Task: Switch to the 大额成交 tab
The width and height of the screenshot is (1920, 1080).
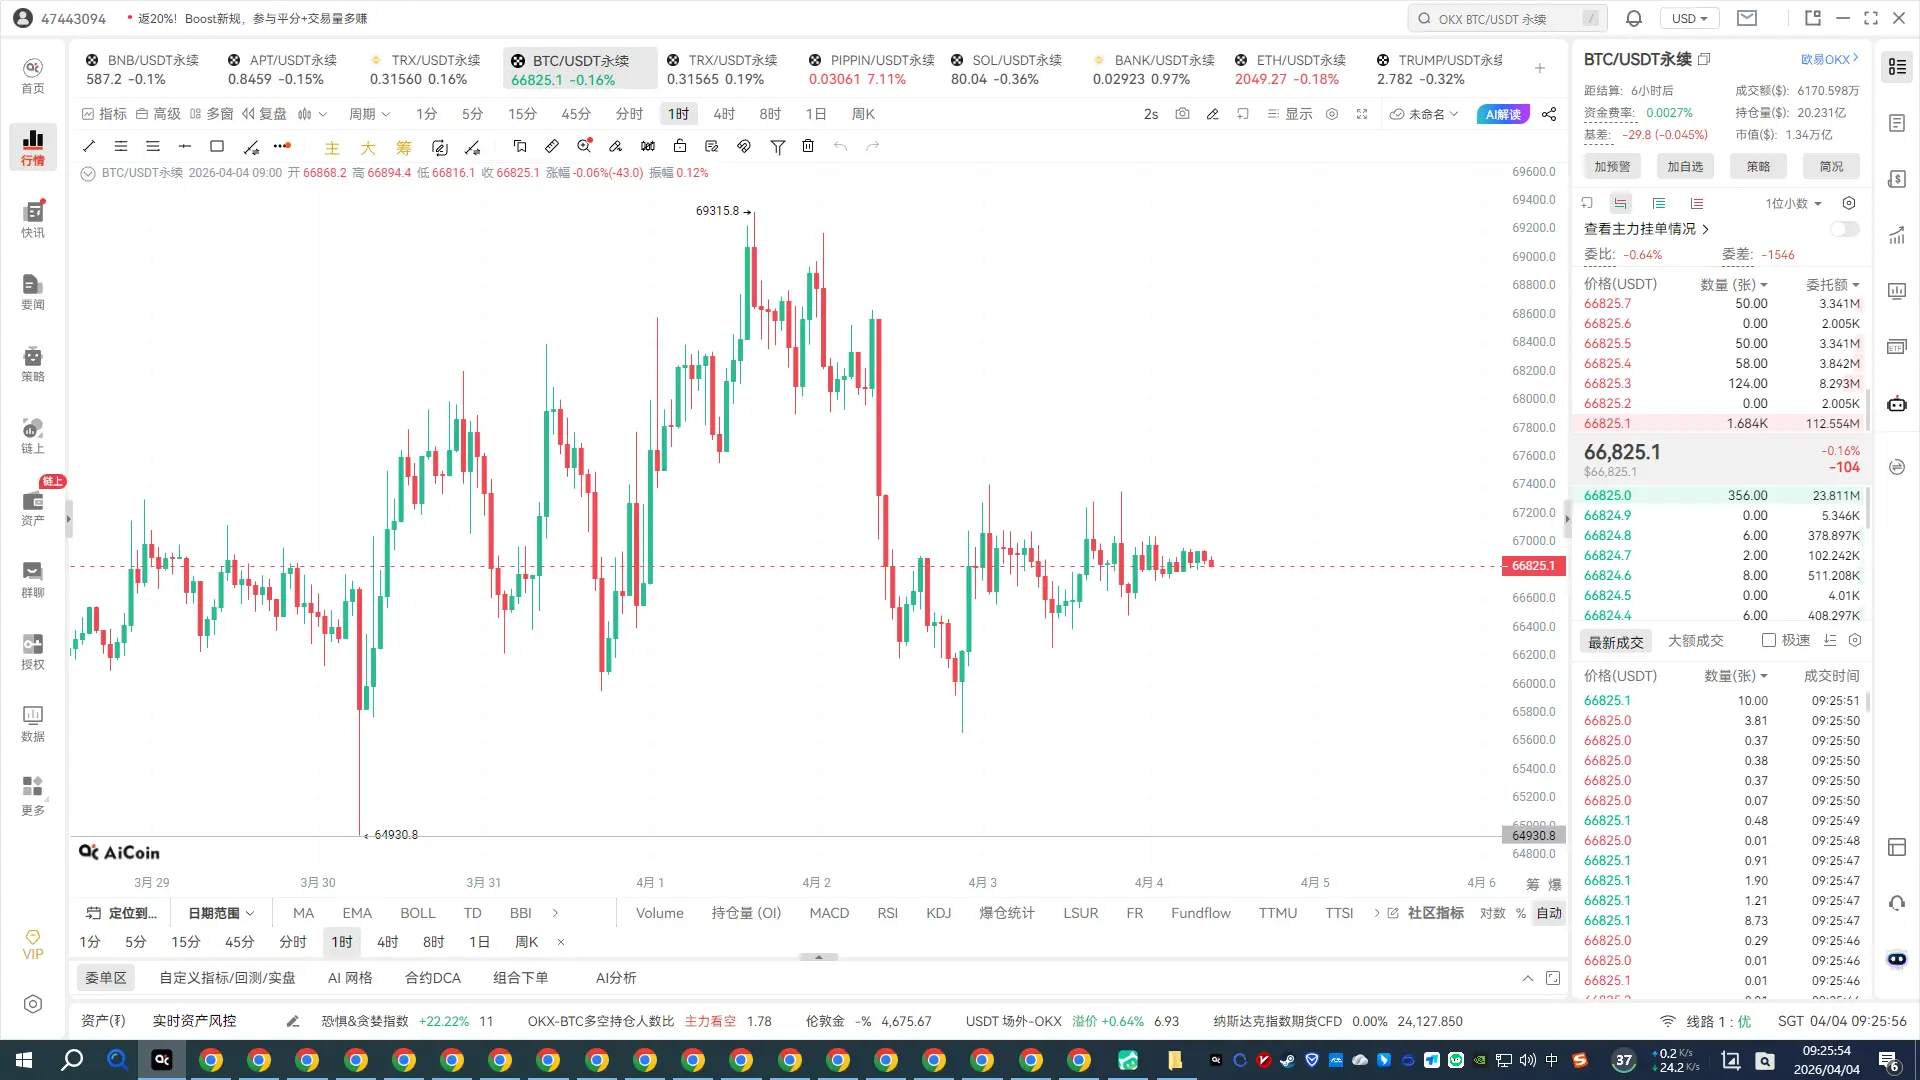Action: pyautogui.click(x=1695, y=641)
